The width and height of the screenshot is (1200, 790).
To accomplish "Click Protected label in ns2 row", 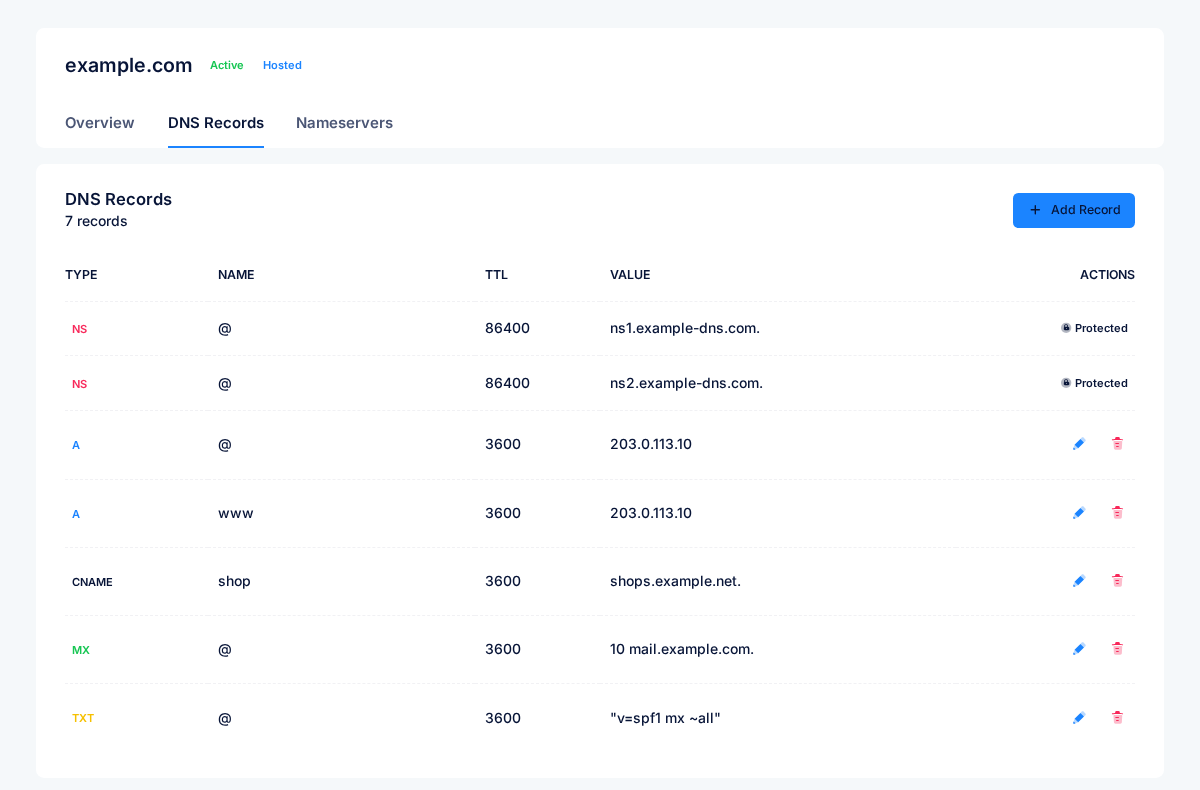I will click(1101, 383).
